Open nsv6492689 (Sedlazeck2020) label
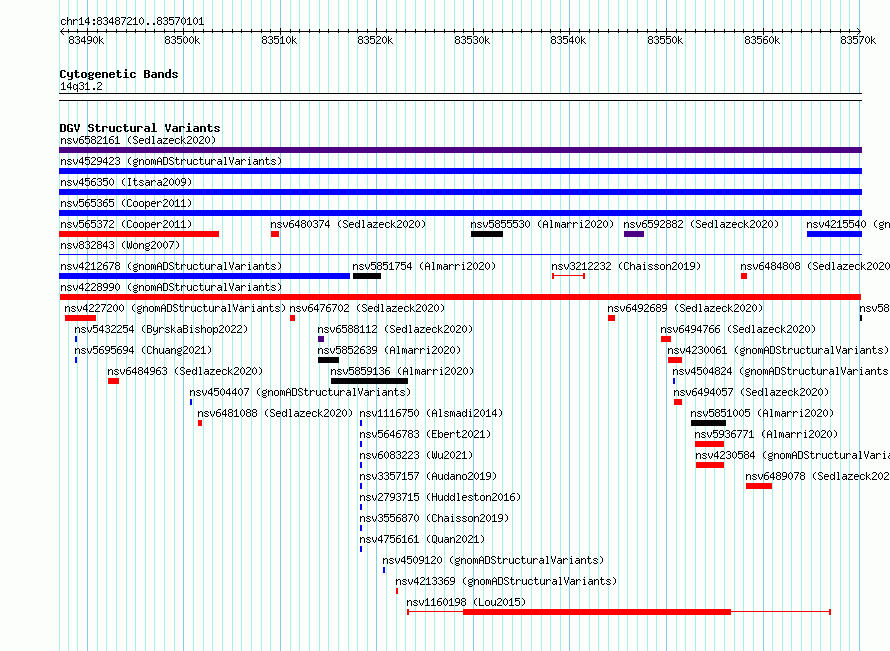 [x=685, y=308]
